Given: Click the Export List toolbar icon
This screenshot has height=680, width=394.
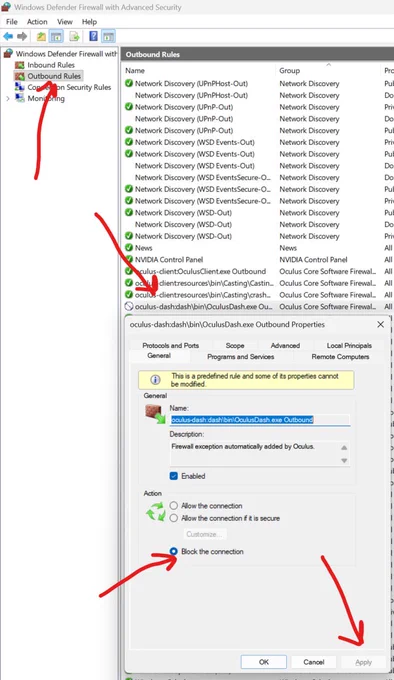Looking at the screenshot, I should pyautogui.click(x=75, y=36).
